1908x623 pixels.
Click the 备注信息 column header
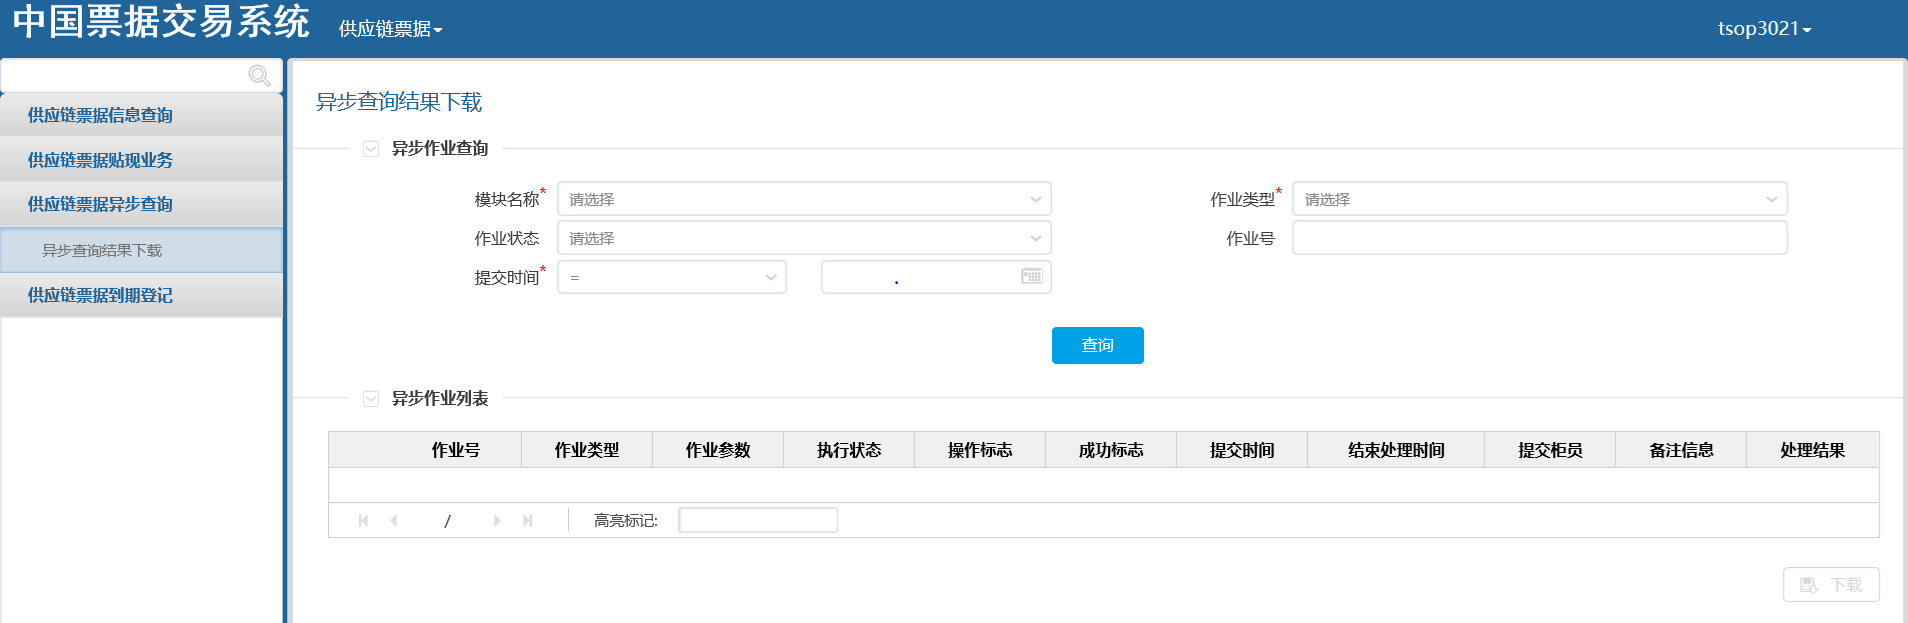(x=1681, y=450)
